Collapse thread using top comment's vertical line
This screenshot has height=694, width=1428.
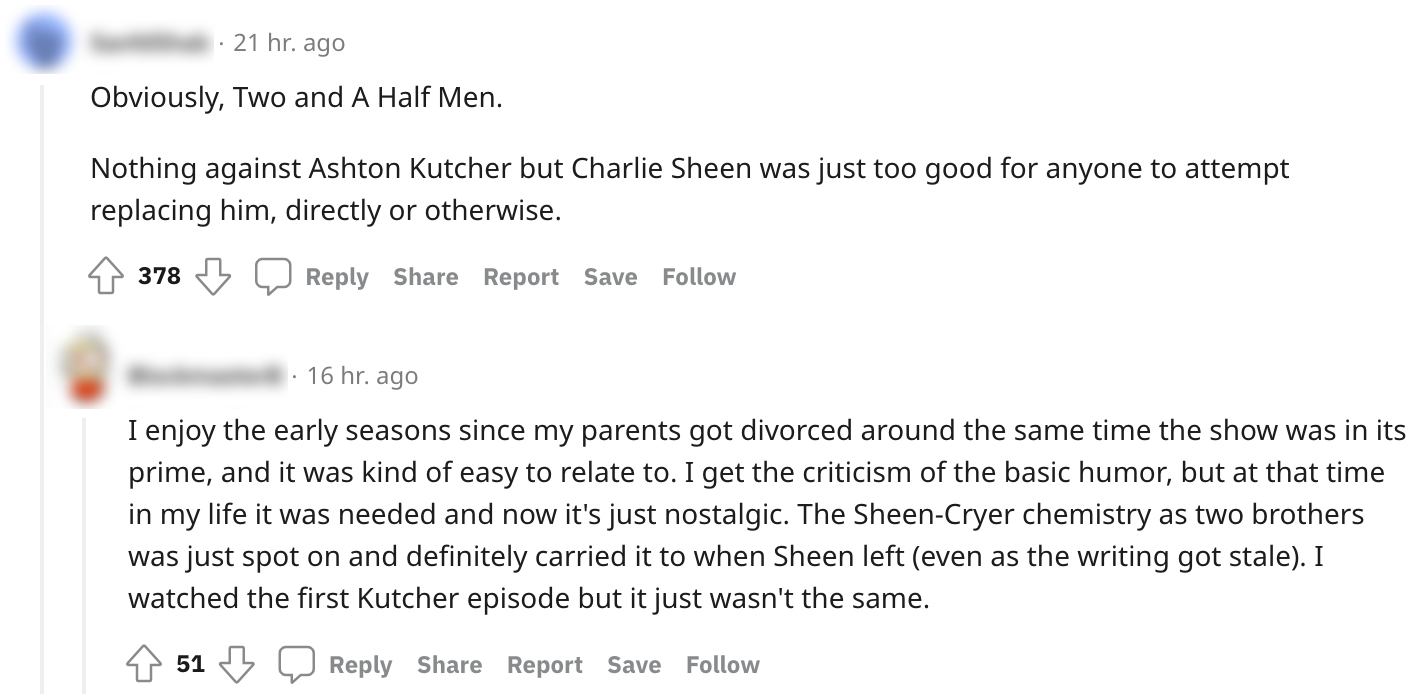[43, 400]
